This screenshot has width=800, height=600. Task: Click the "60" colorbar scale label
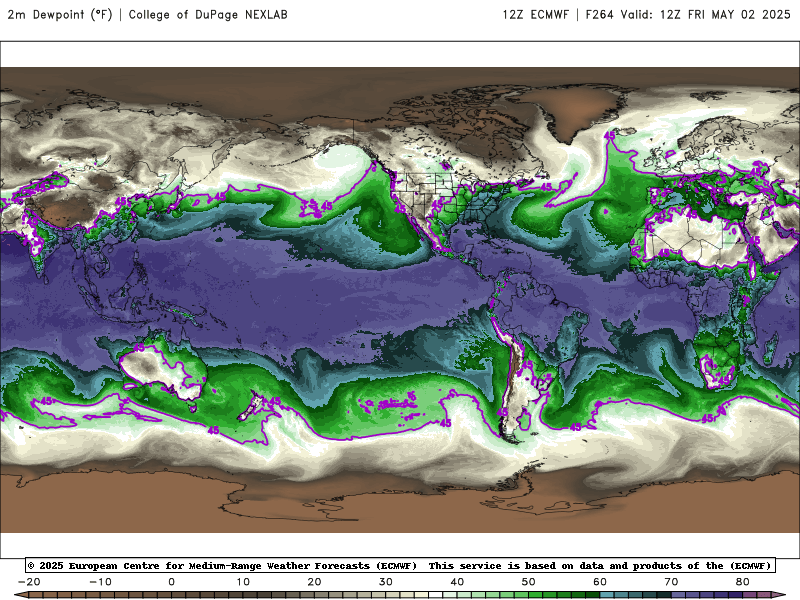coord(600,582)
